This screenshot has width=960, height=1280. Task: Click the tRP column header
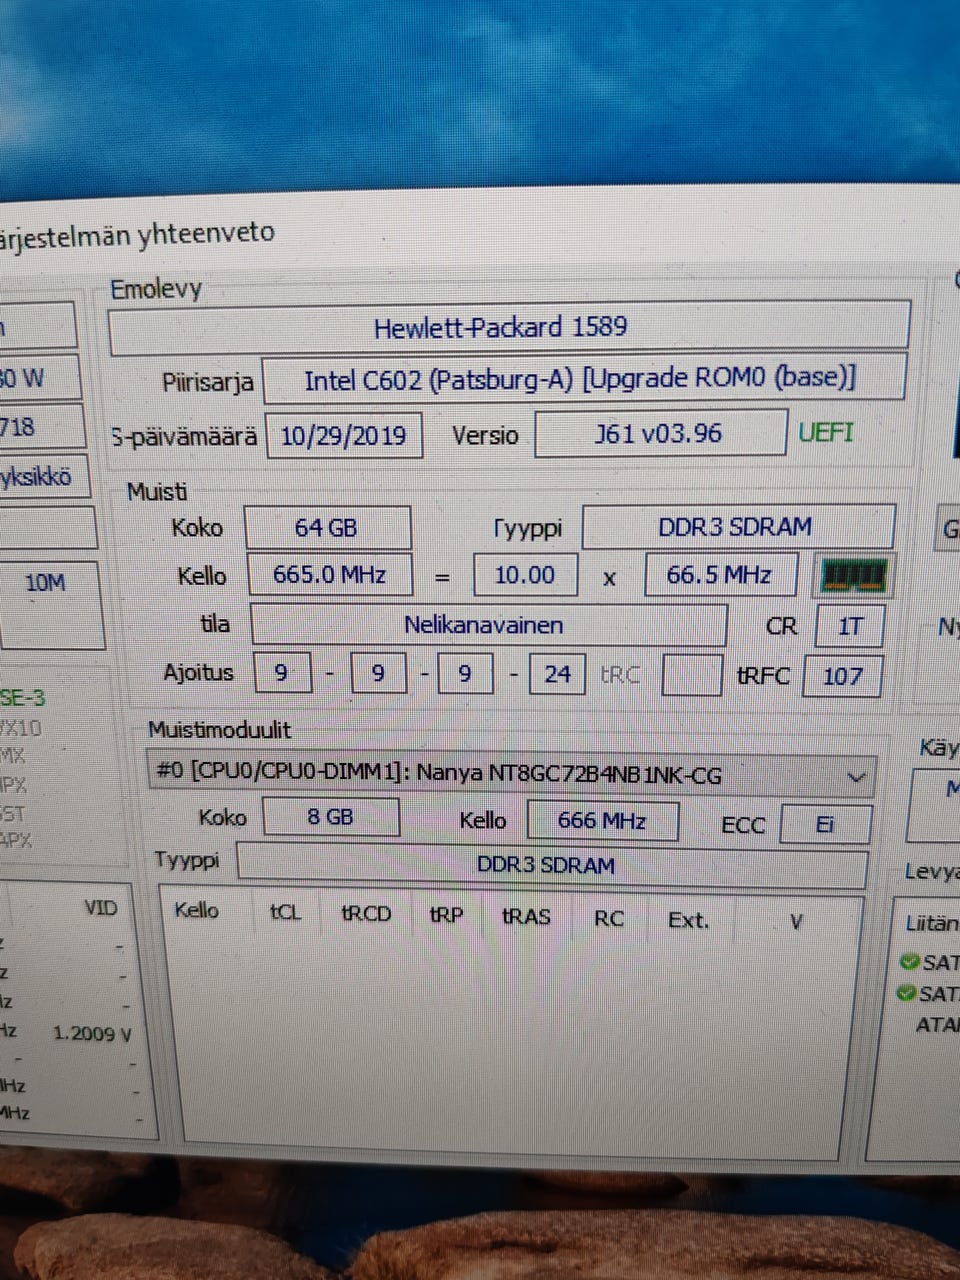[x=446, y=915]
